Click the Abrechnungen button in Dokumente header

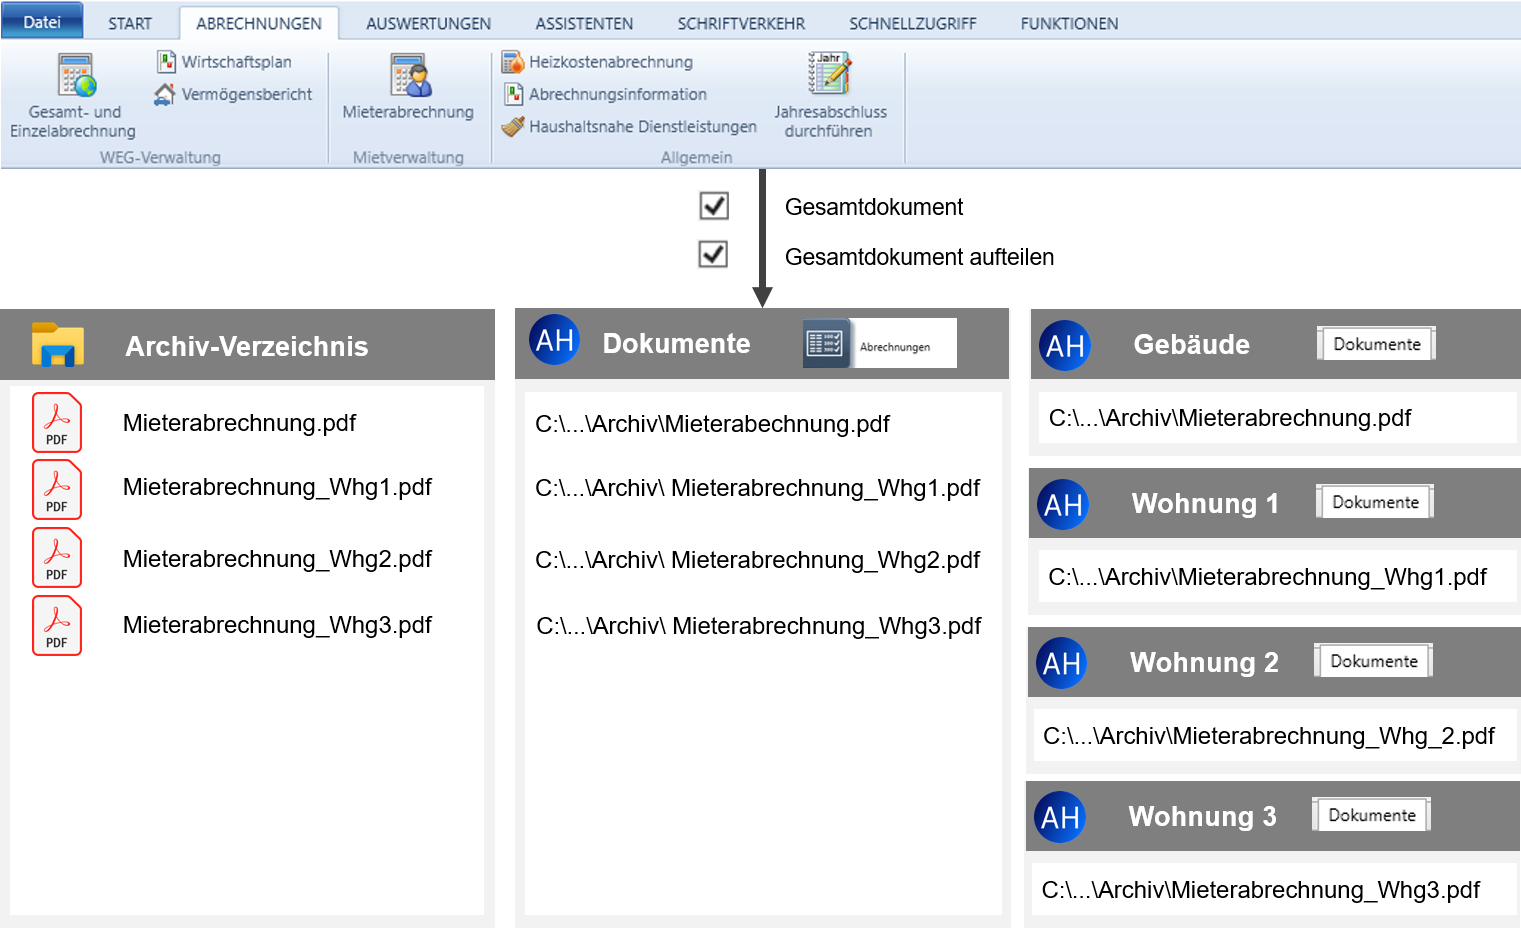click(880, 344)
